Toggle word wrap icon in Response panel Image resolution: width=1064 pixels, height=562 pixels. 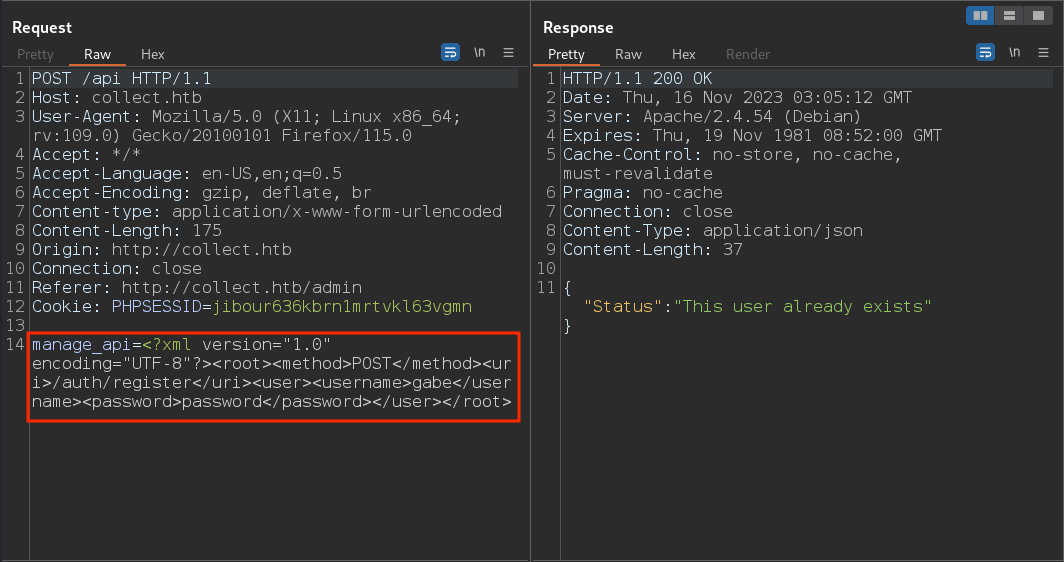point(985,52)
